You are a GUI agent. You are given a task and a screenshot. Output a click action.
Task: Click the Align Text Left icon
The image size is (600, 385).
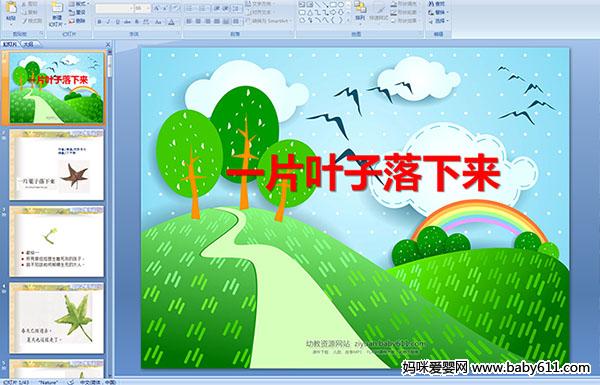click(x=189, y=21)
